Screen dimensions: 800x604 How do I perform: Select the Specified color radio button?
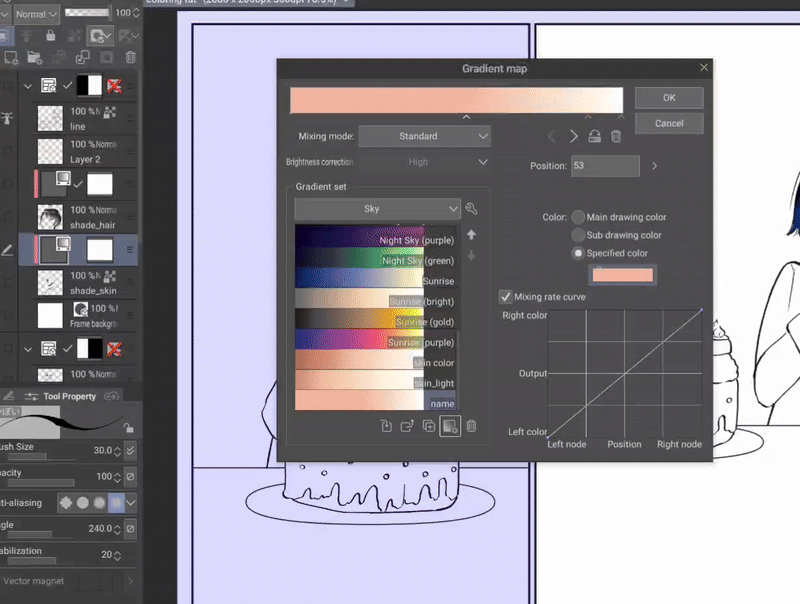[578, 253]
